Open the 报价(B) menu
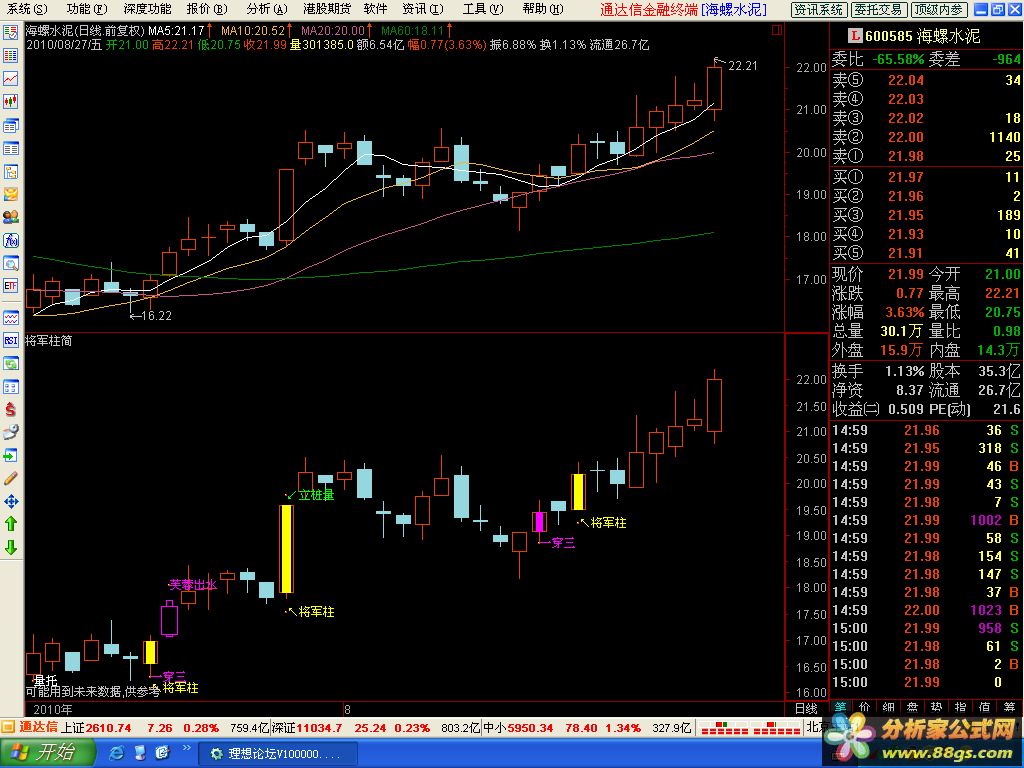Image resolution: width=1024 pixels, height=768 pixels. coord(207,9)
